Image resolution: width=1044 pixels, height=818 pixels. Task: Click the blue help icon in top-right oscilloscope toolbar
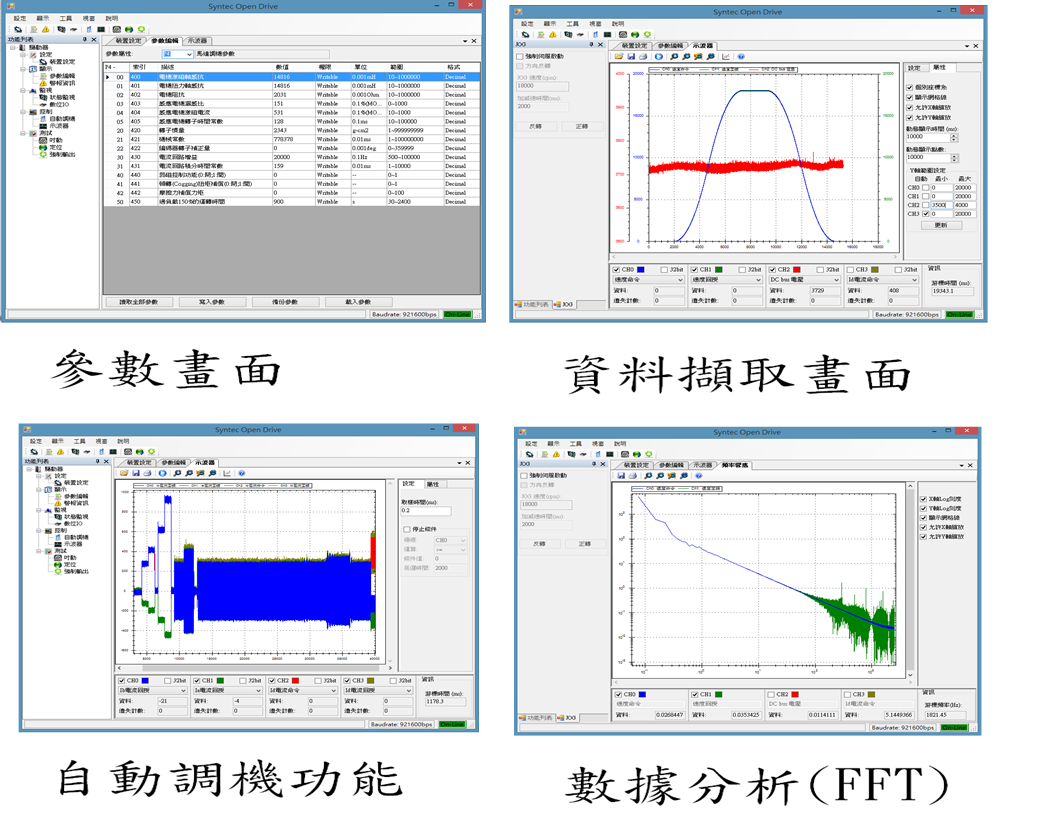click(x=741, y=57)
